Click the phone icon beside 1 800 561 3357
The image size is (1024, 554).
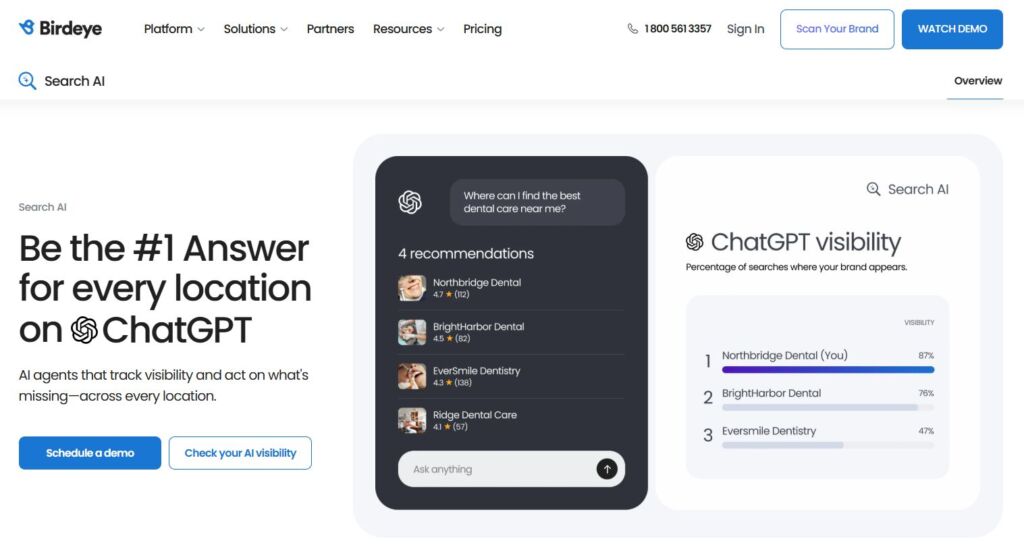pos(632,29)
